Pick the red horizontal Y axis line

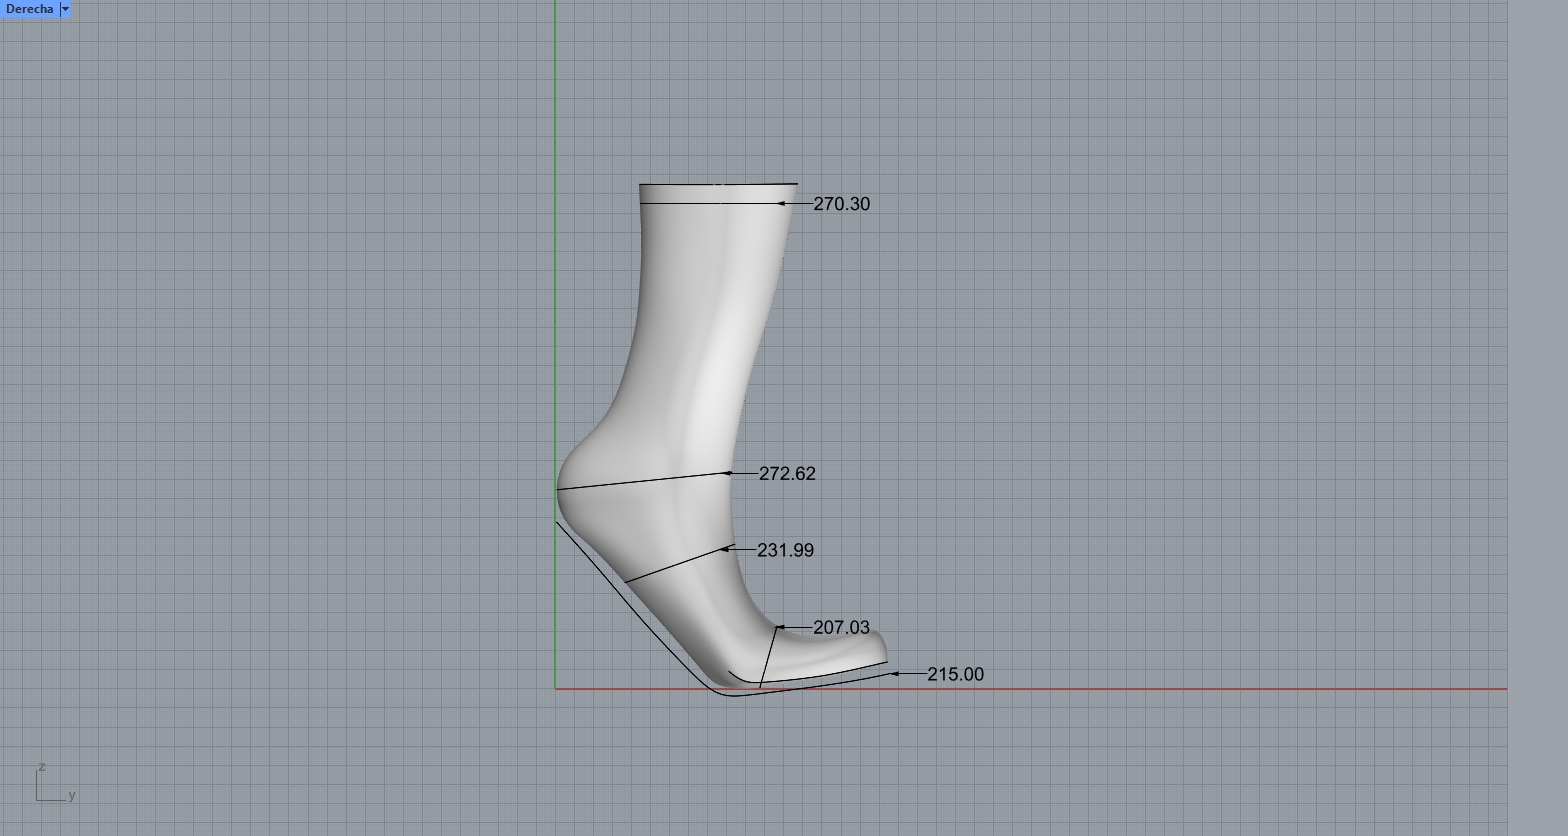[x=1200, y=689]
